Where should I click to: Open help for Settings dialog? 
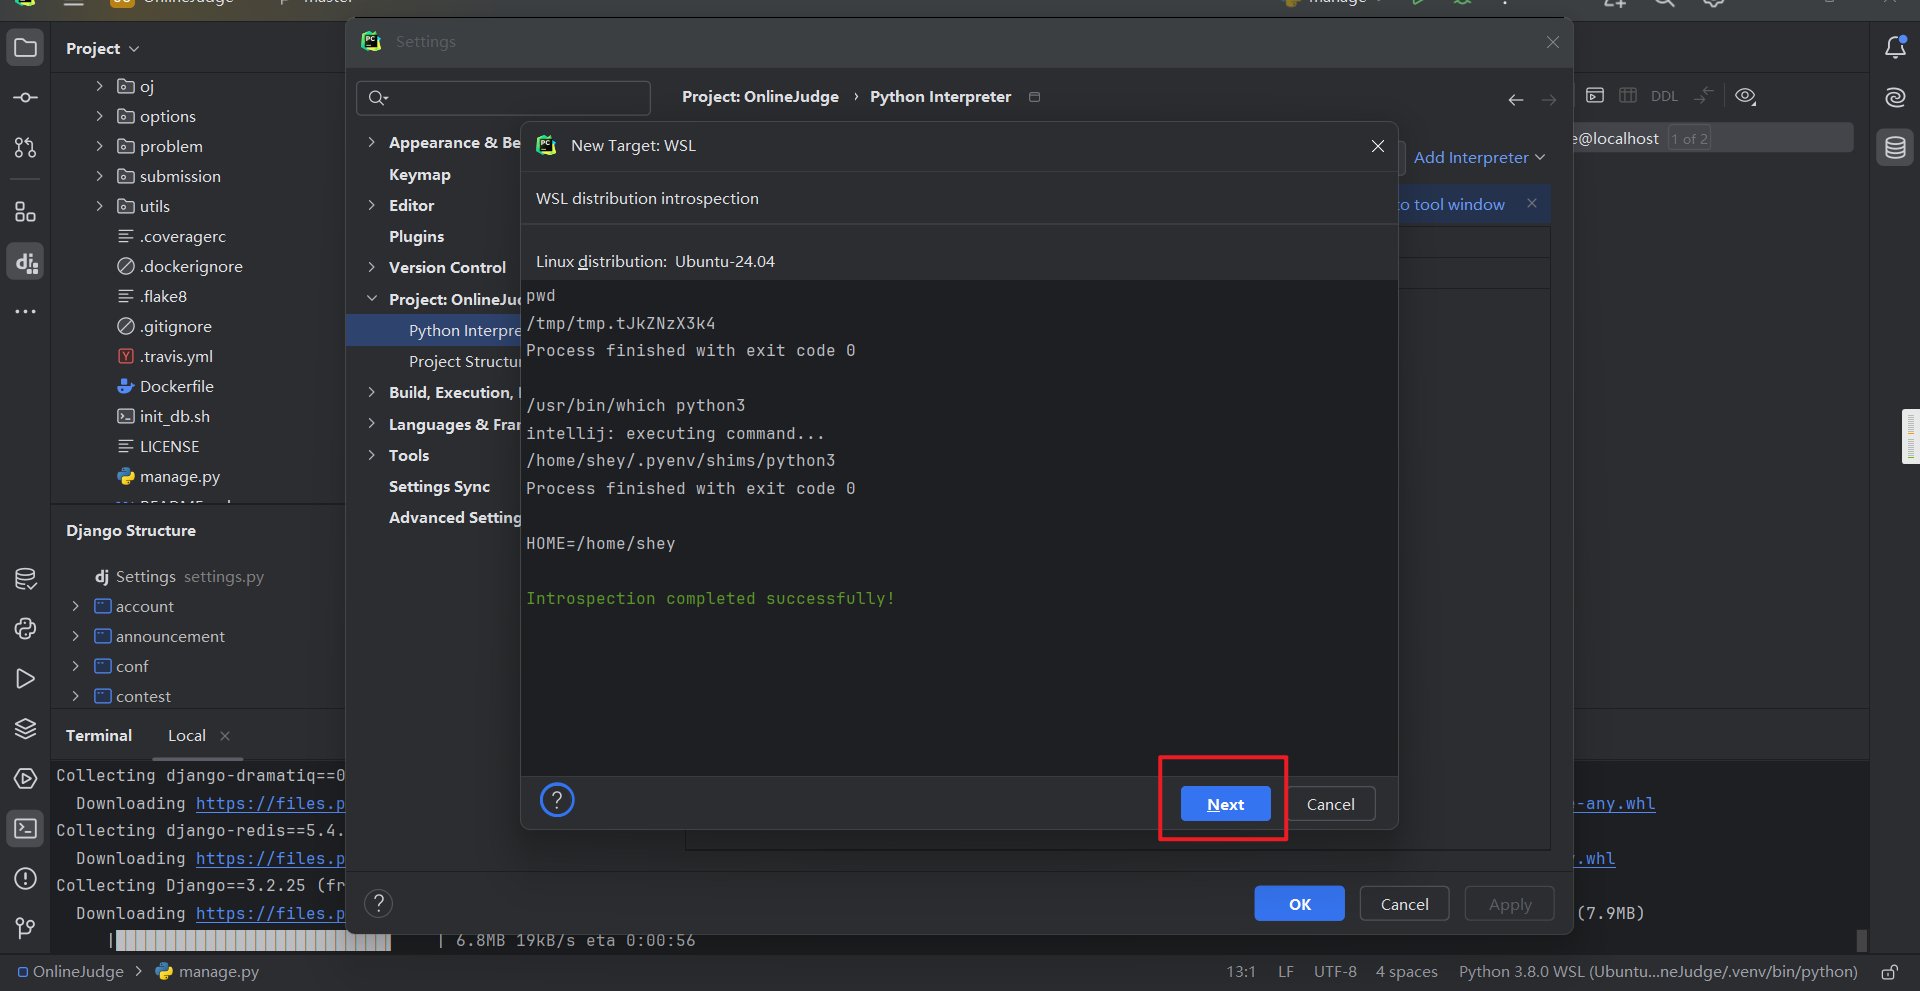pyautogui.click(x=378, y=904)
